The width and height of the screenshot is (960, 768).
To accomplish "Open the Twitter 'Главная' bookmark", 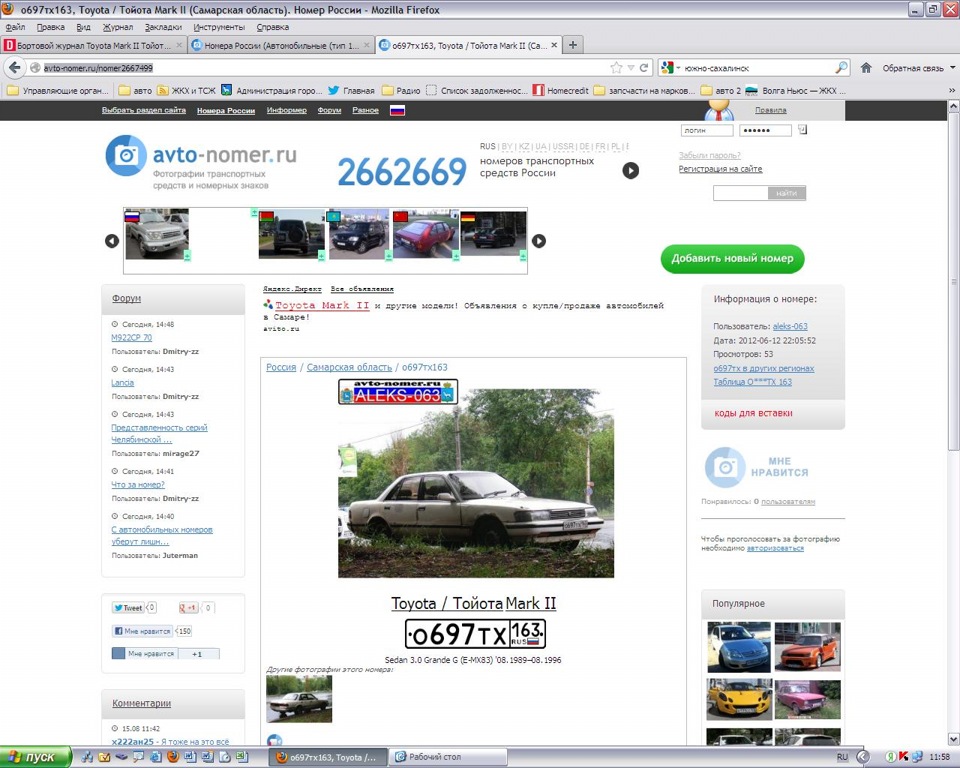I will [x=351, y=90].
